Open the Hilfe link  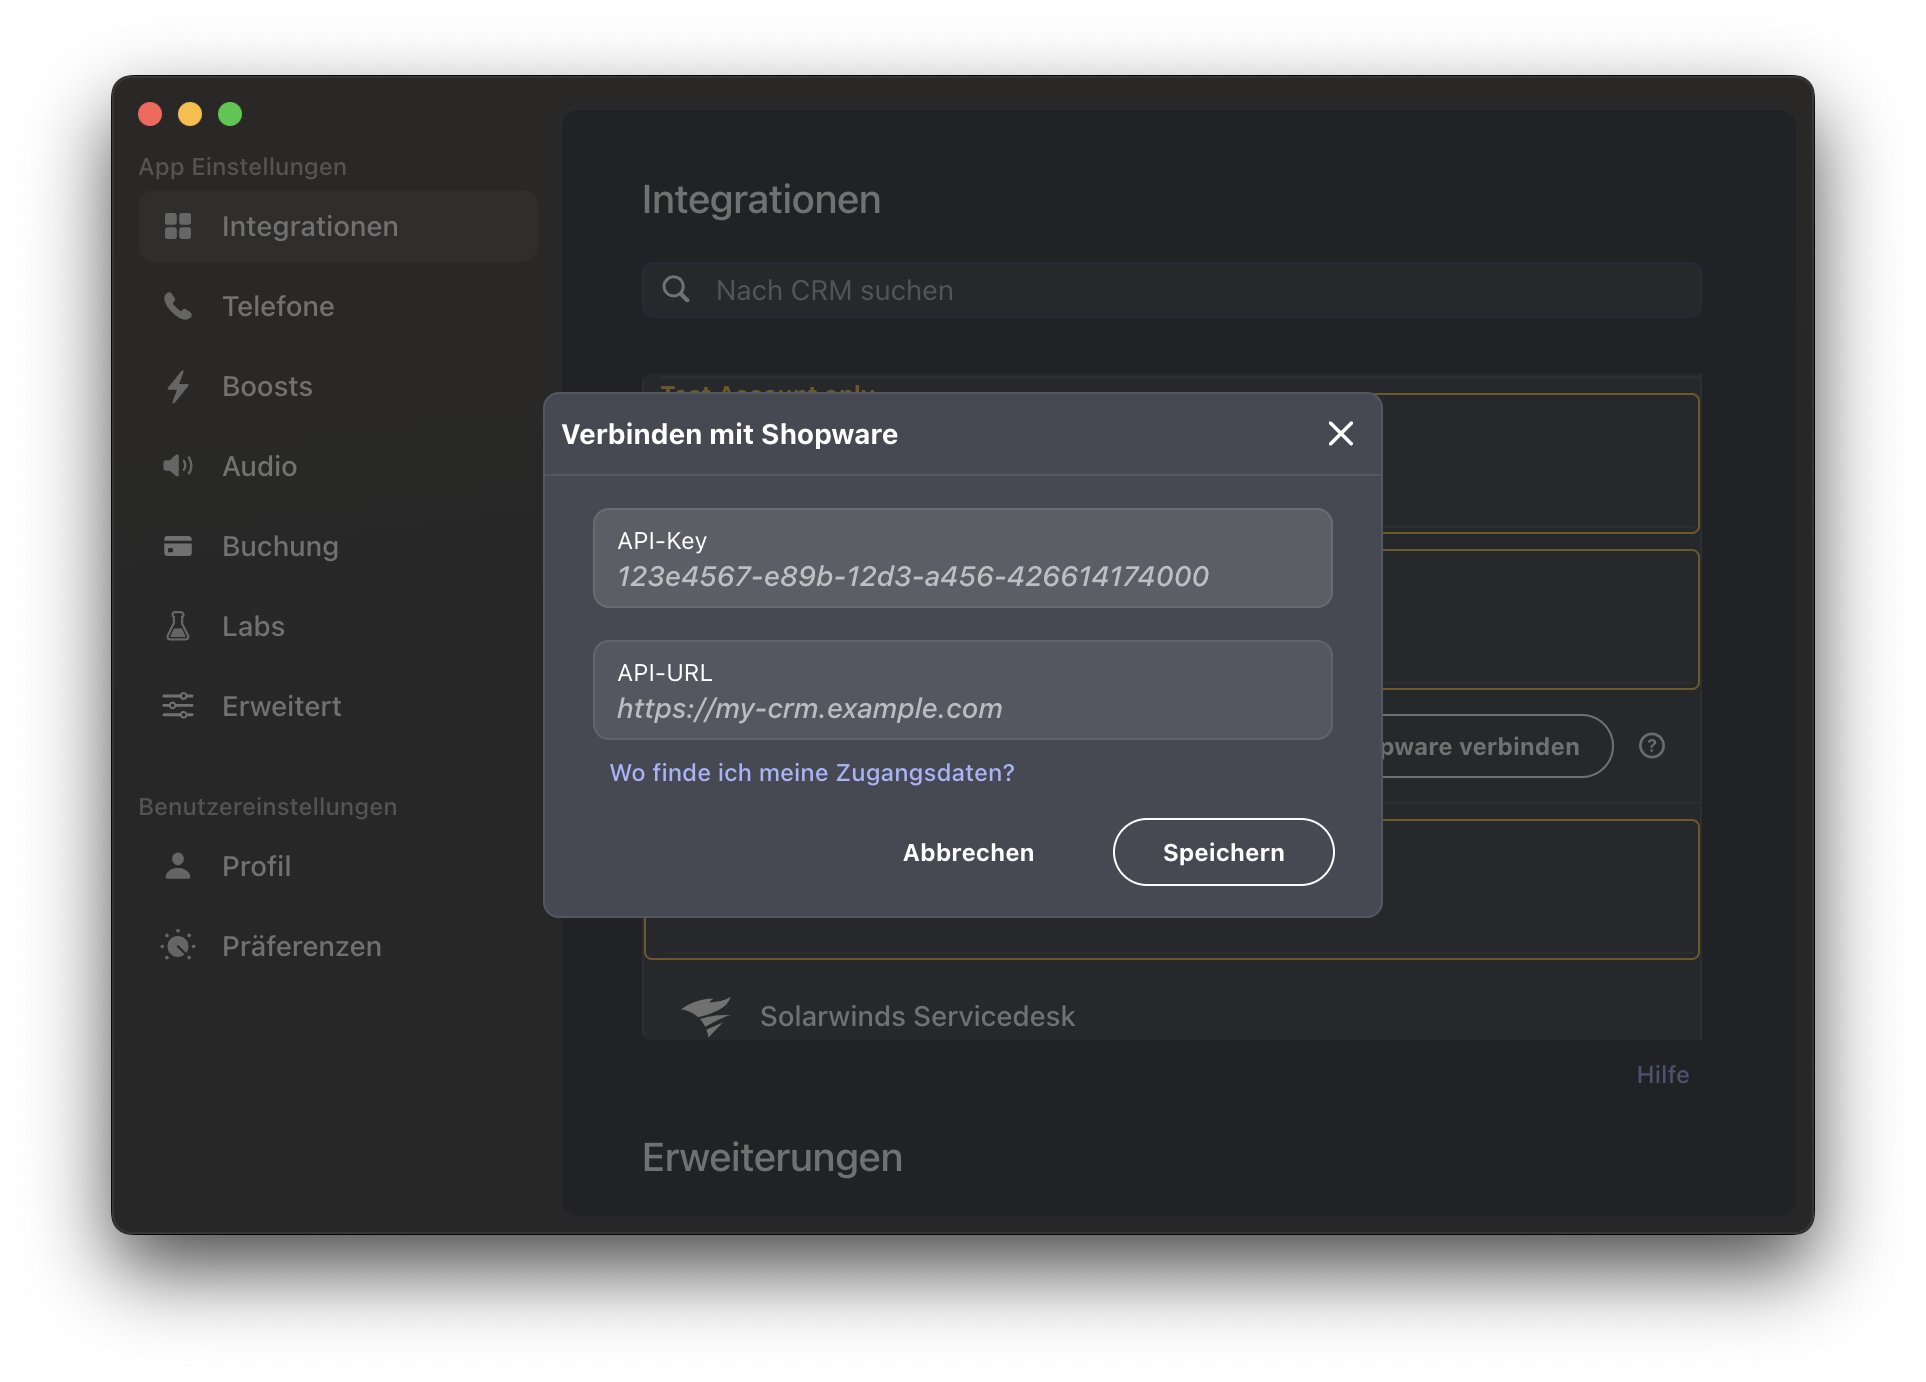tap(1662, 1075)
